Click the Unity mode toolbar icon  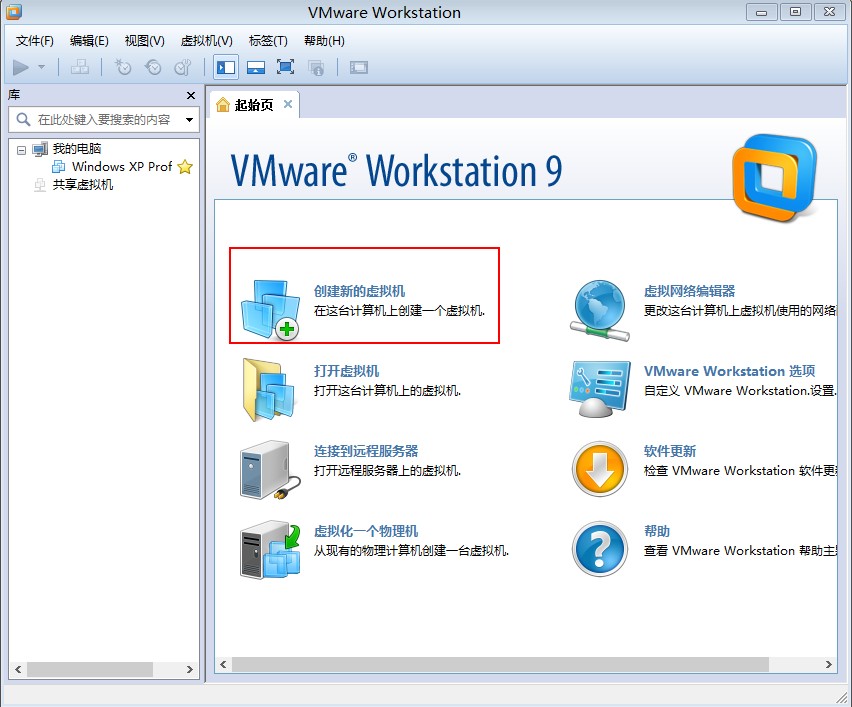pos(316,67)
